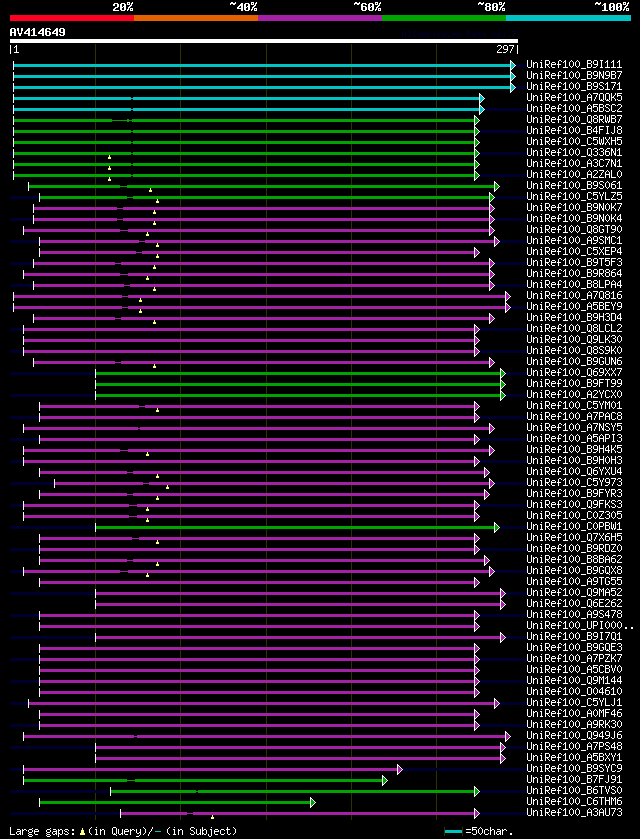Click the arrowhead ending the C6THM6 bar

point(313,802)
